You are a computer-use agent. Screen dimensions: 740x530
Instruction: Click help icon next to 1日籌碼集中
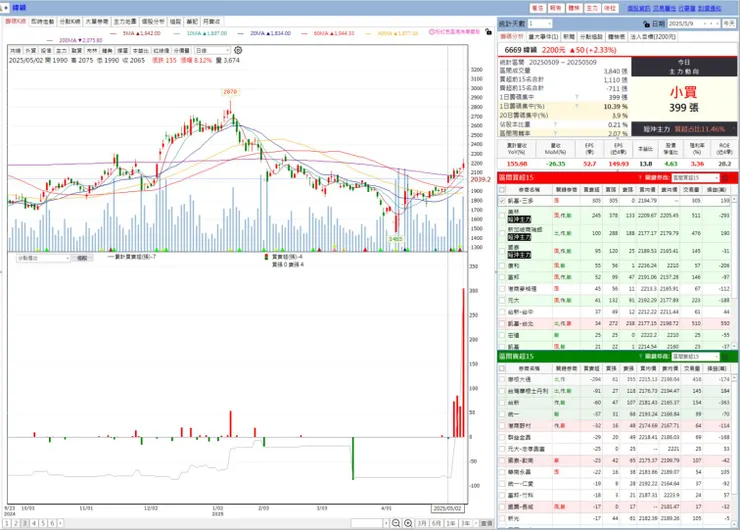click(x=577, y=97)
